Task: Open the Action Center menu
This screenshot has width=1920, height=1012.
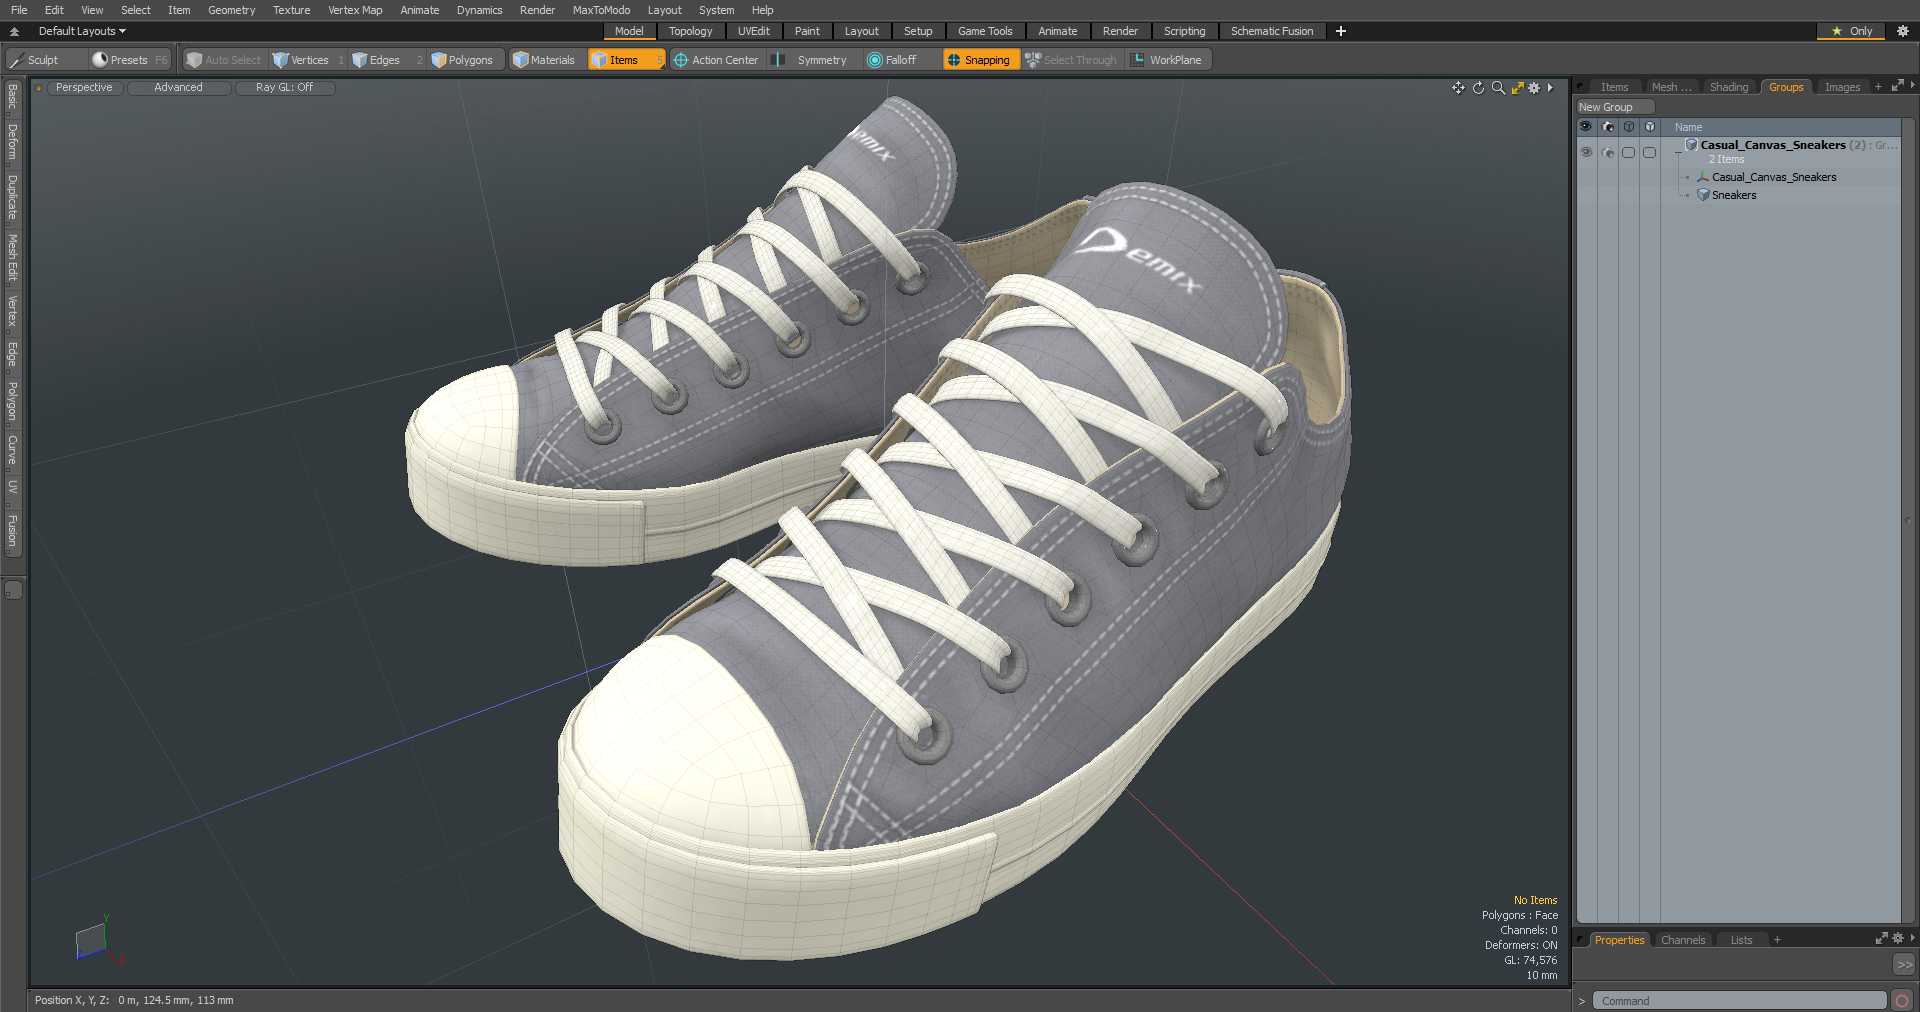Action: coord(716,60)
